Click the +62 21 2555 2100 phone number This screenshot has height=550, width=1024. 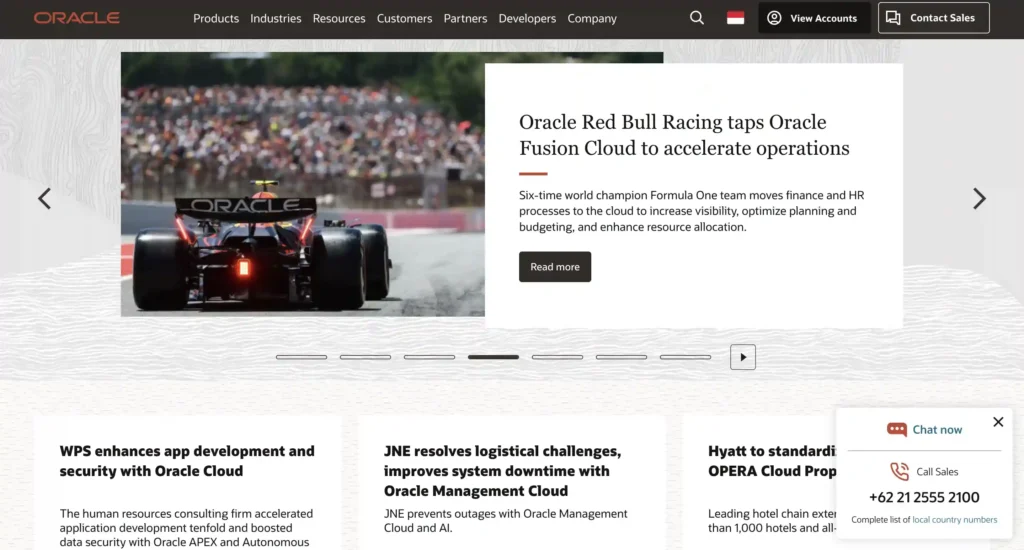[x=924, y=497]
